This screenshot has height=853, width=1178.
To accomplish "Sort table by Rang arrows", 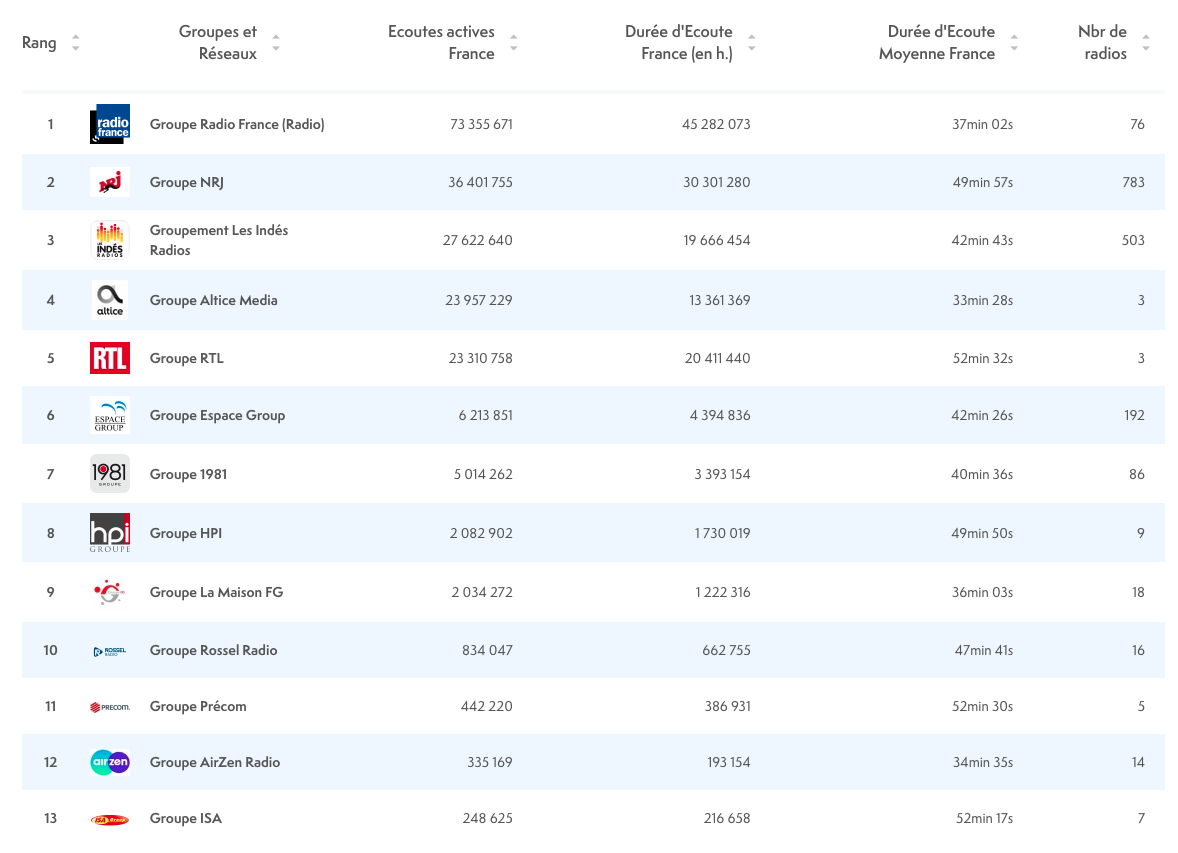I will 75,44.
